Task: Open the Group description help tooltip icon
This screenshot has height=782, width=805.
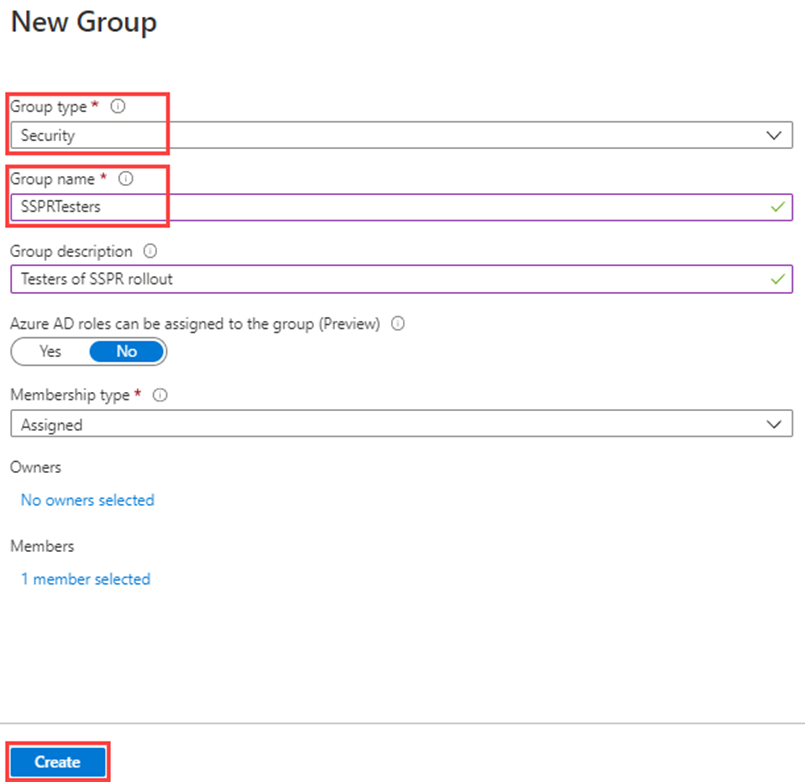Action: pyautogui.click(x=148, y=251)
